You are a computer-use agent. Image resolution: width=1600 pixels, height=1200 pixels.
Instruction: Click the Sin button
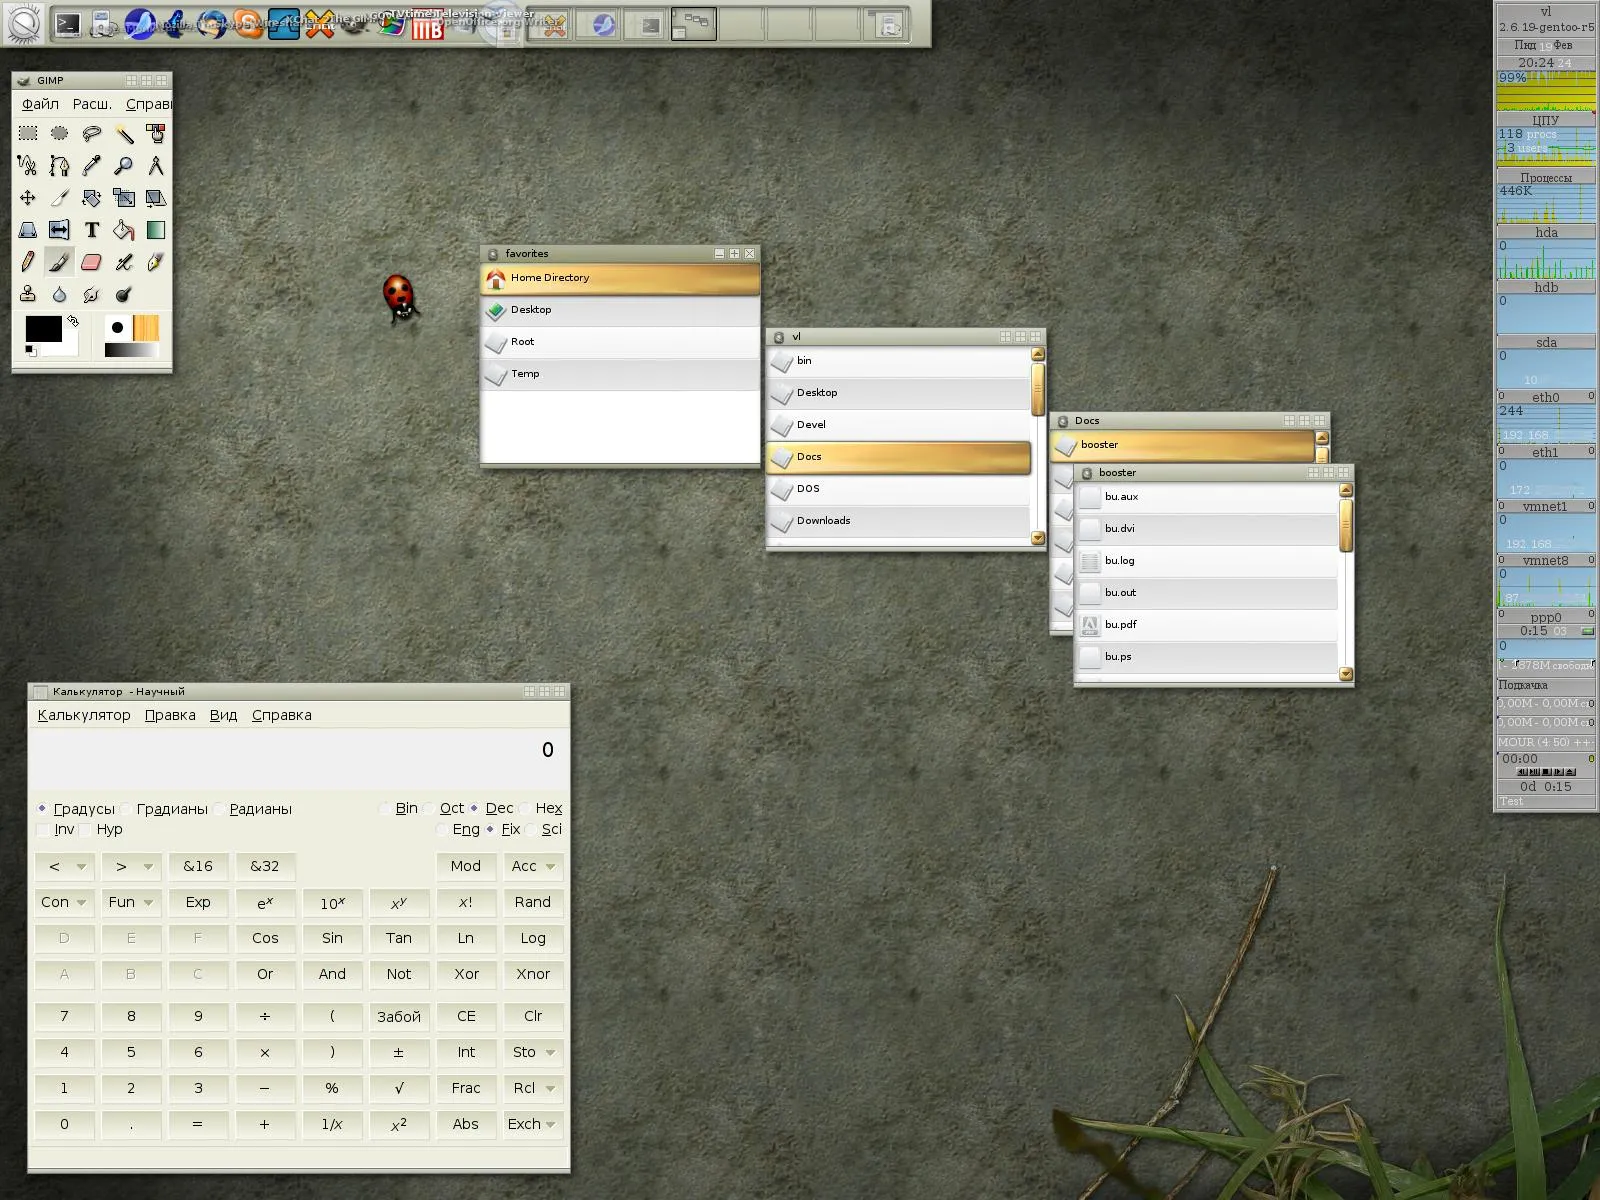coord(332,938)
